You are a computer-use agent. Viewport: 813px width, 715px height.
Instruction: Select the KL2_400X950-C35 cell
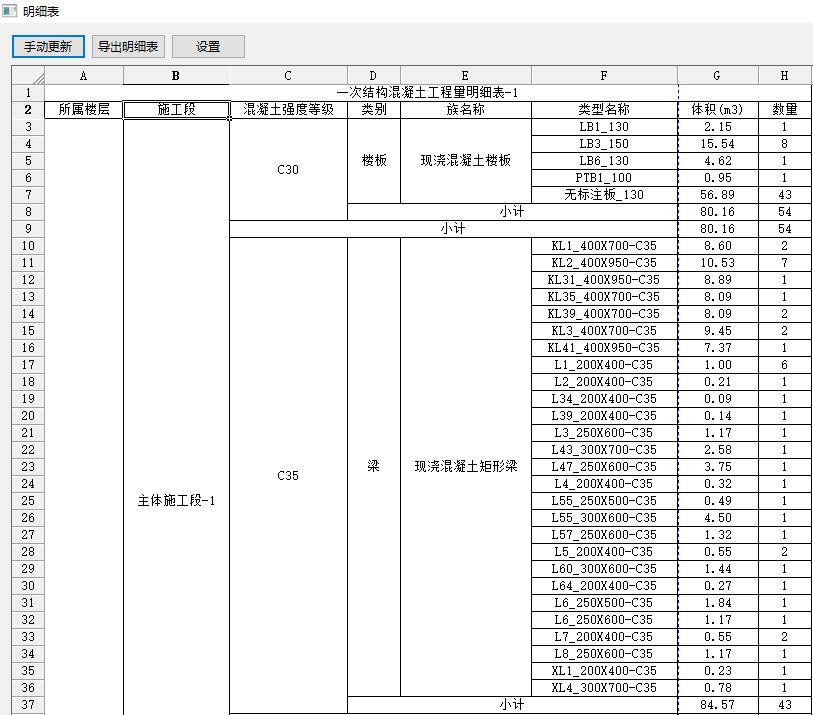(x=604, y=263)
